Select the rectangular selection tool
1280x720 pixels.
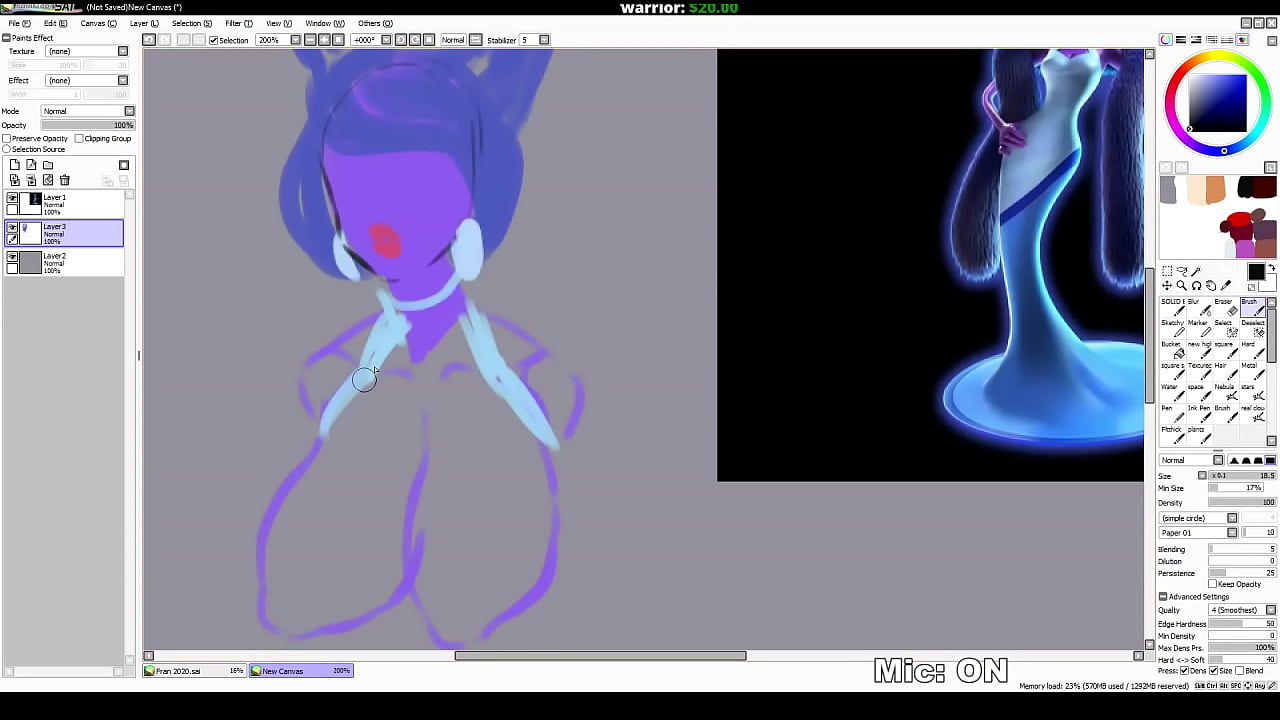point(1167,271)
